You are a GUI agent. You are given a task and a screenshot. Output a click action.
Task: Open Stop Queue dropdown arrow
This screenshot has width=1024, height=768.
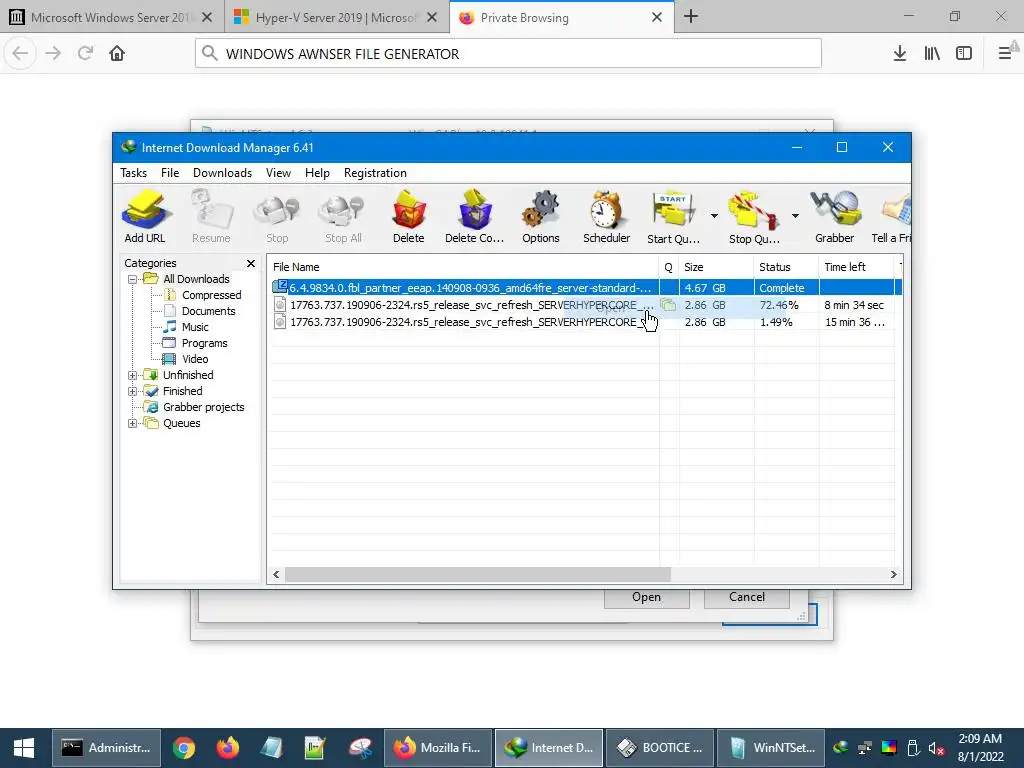(795, 216)
